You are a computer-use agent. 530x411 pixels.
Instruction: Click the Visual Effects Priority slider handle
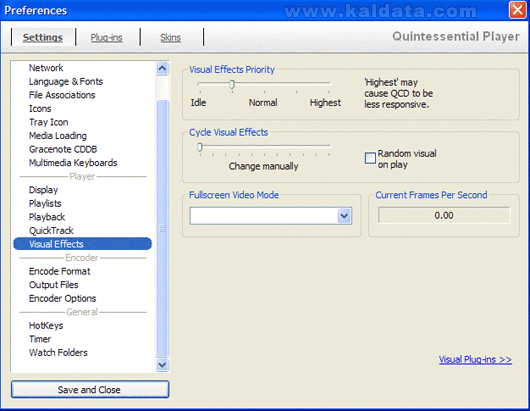[232, 84]
